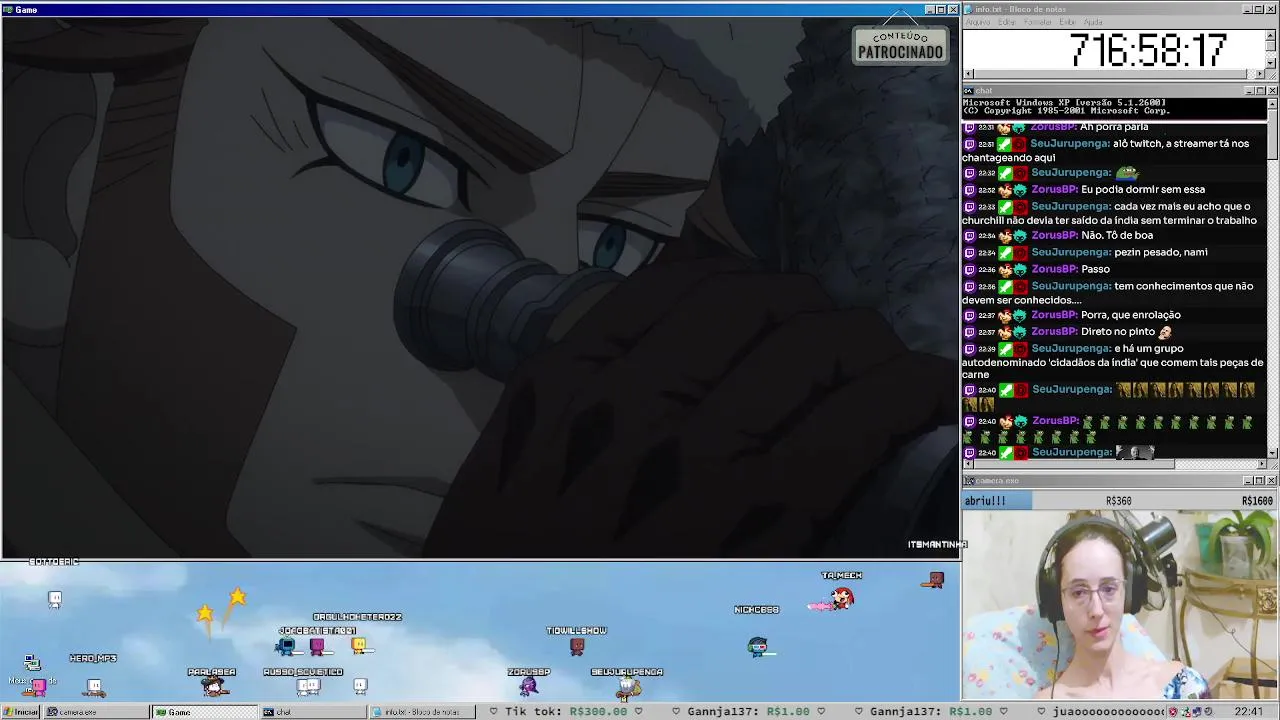Open the Editar menu in Bloco de notas
Screen dimensions: 1280x720
[1007, 22]
